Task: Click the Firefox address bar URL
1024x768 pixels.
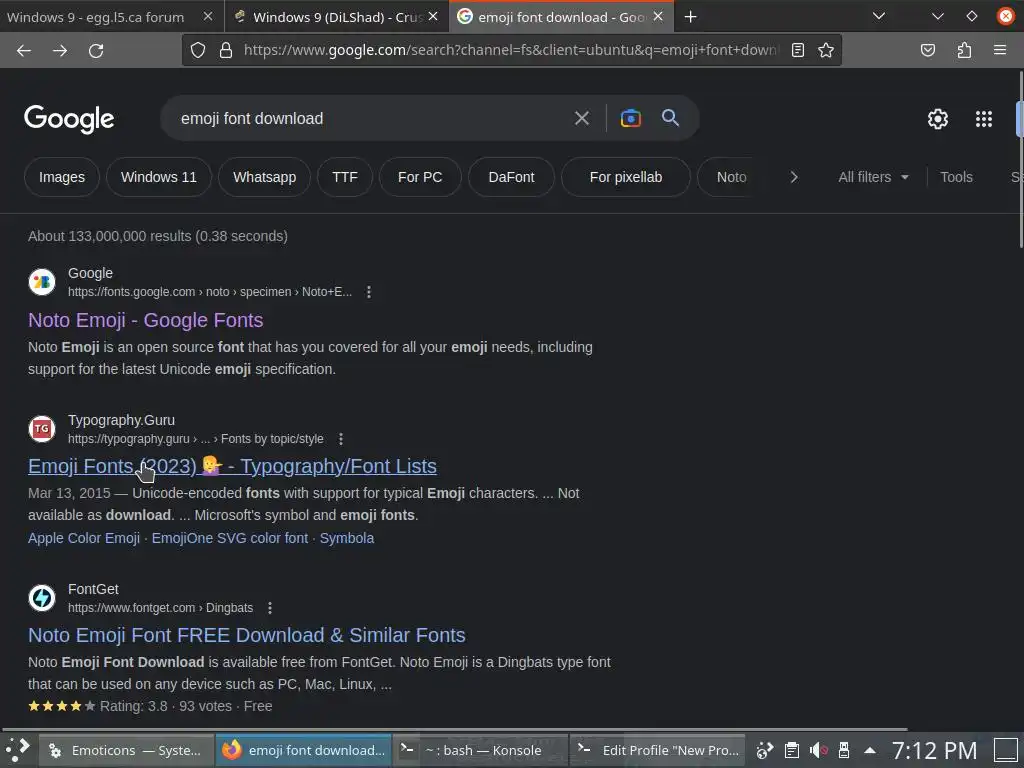Action: pyautogui.click(x=511, y=50)
